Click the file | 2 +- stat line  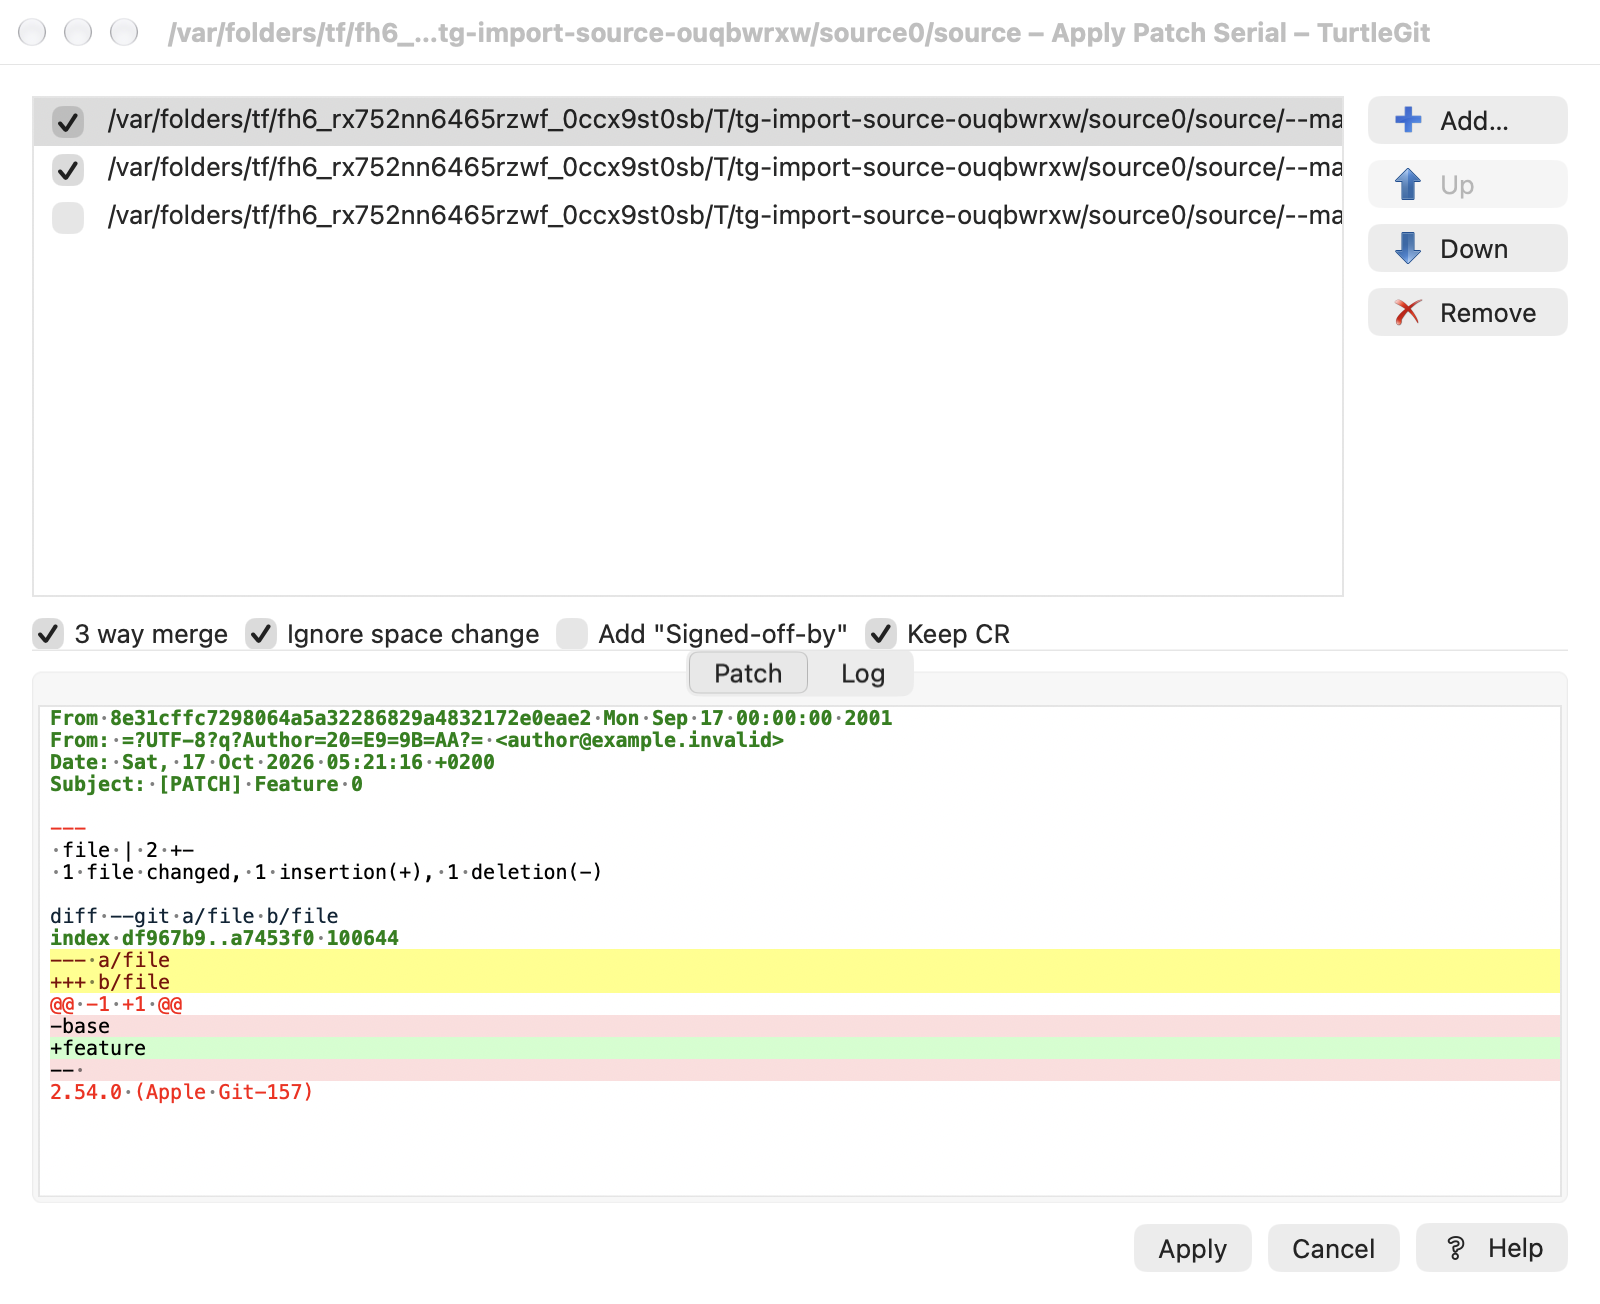[122, 850]
